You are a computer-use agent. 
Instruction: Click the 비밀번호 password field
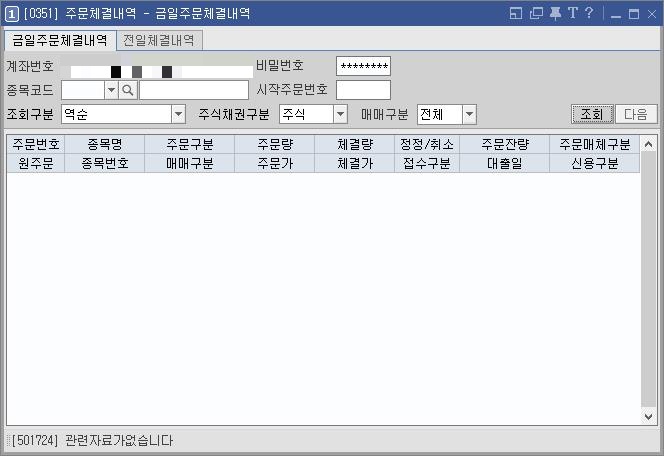click(363, 66)
